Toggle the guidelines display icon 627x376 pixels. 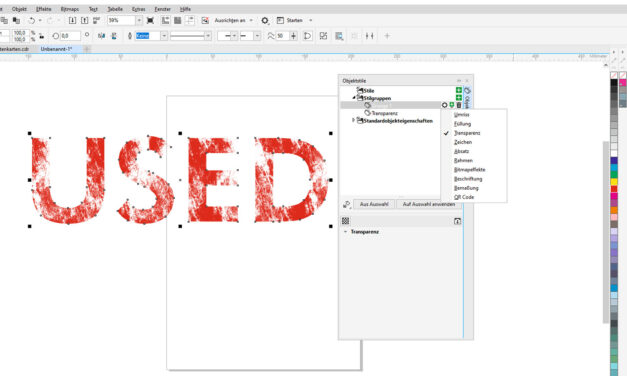[x=190, y=20]
